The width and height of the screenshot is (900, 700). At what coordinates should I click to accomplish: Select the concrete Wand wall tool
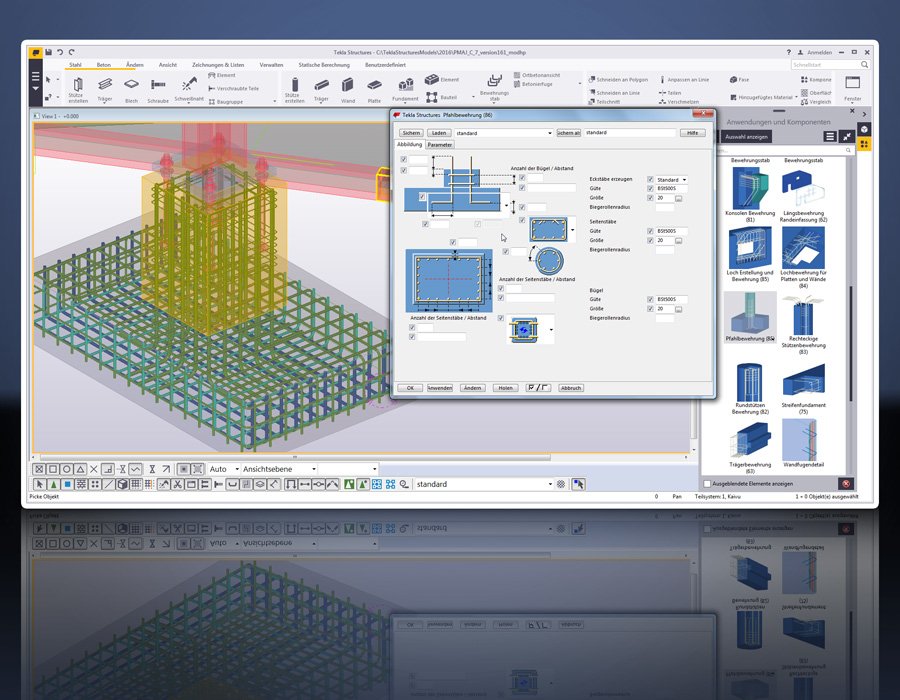[348, 90]
